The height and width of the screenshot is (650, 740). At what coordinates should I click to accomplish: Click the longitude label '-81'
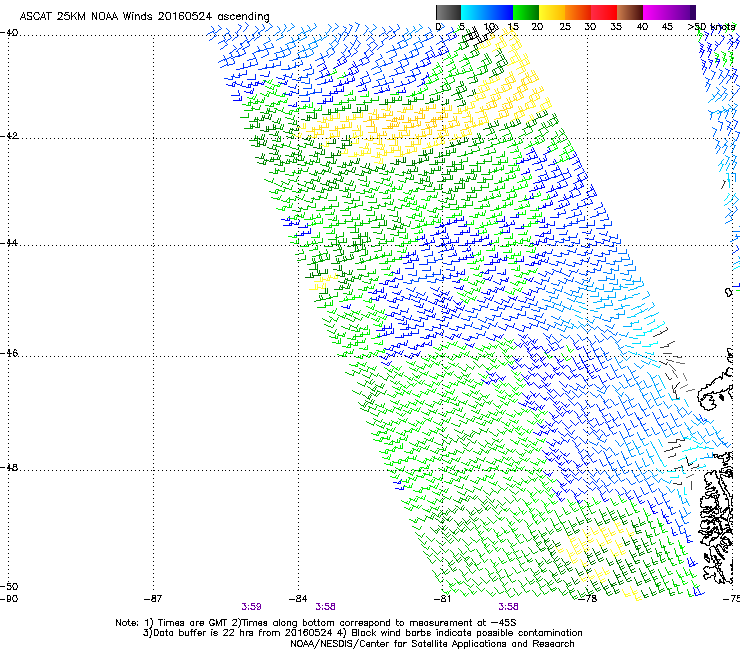[443, 599]
